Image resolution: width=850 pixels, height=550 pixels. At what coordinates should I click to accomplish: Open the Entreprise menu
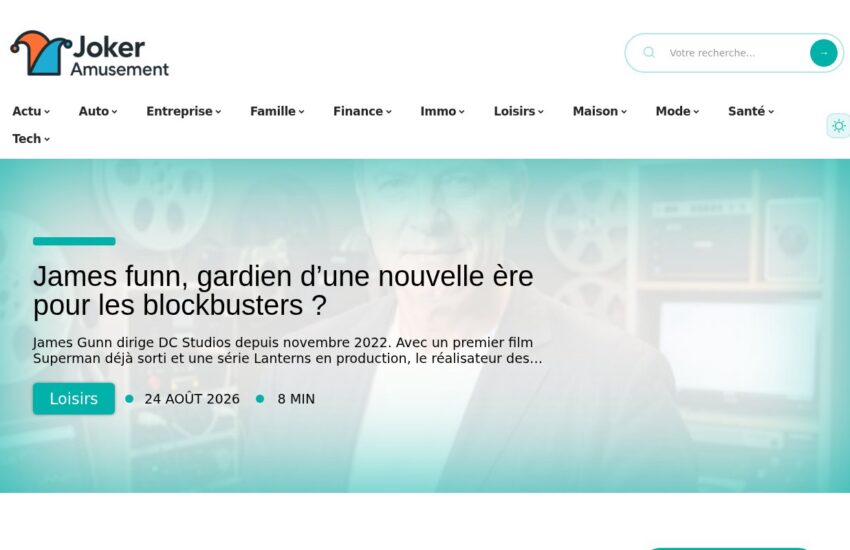[184, 111]
